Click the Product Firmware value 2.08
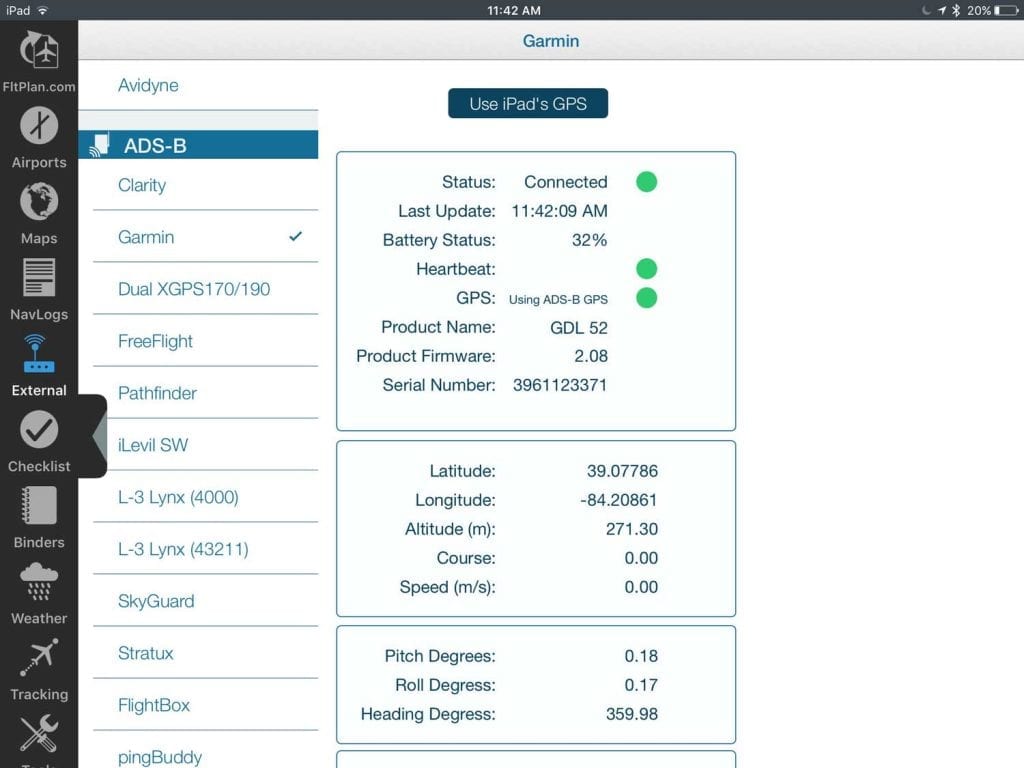This screenshot has width=1024, height=768. click(591, 356)
